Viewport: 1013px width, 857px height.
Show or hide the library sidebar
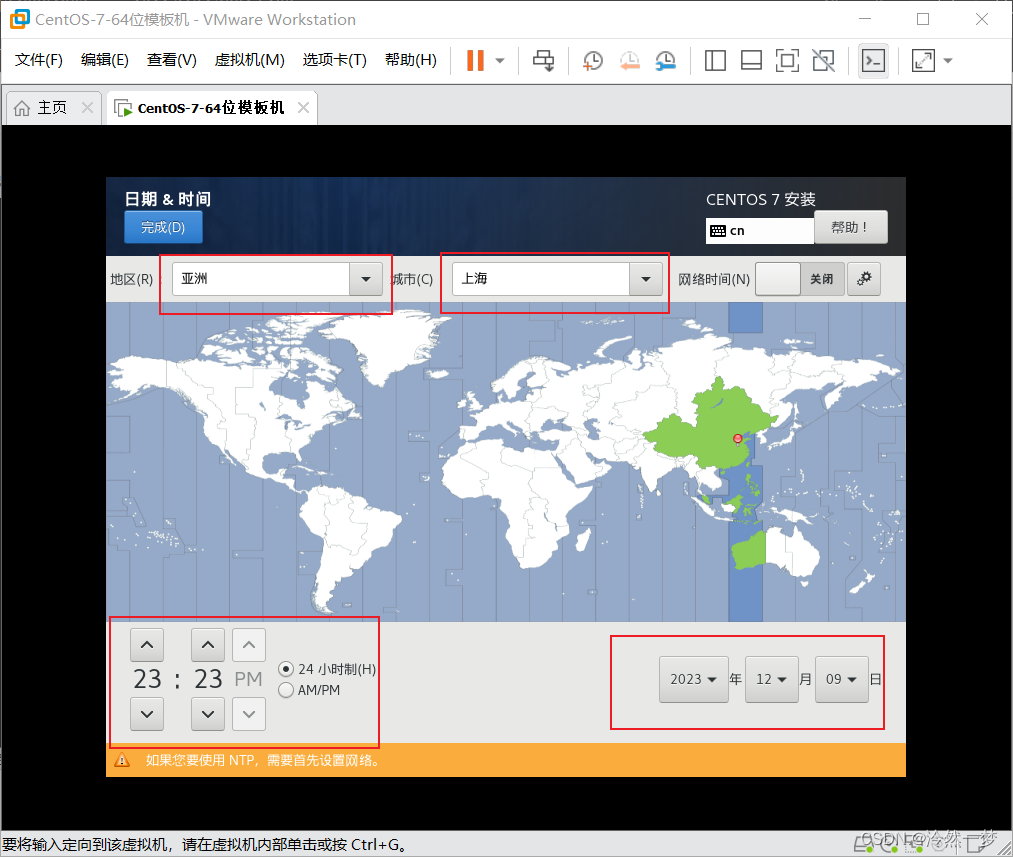(715, 61)
